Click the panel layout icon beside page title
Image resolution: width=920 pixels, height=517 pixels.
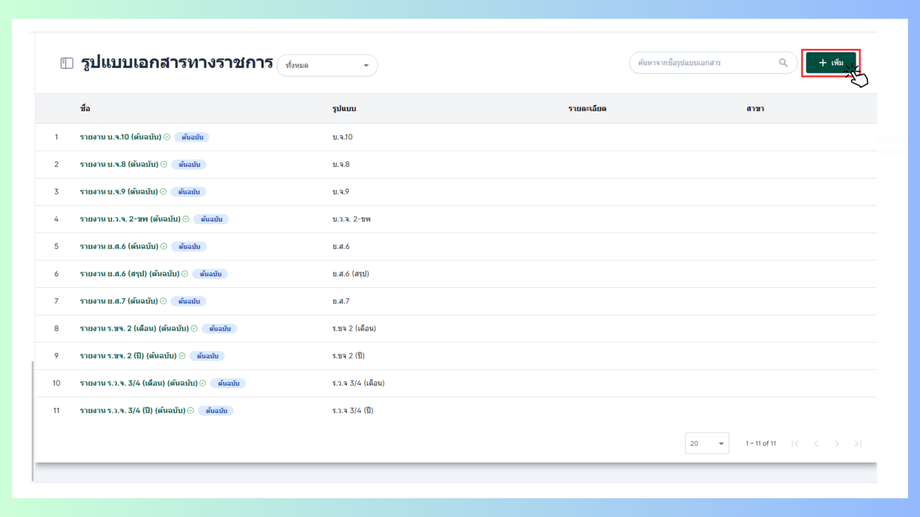(x=66, y=63)
